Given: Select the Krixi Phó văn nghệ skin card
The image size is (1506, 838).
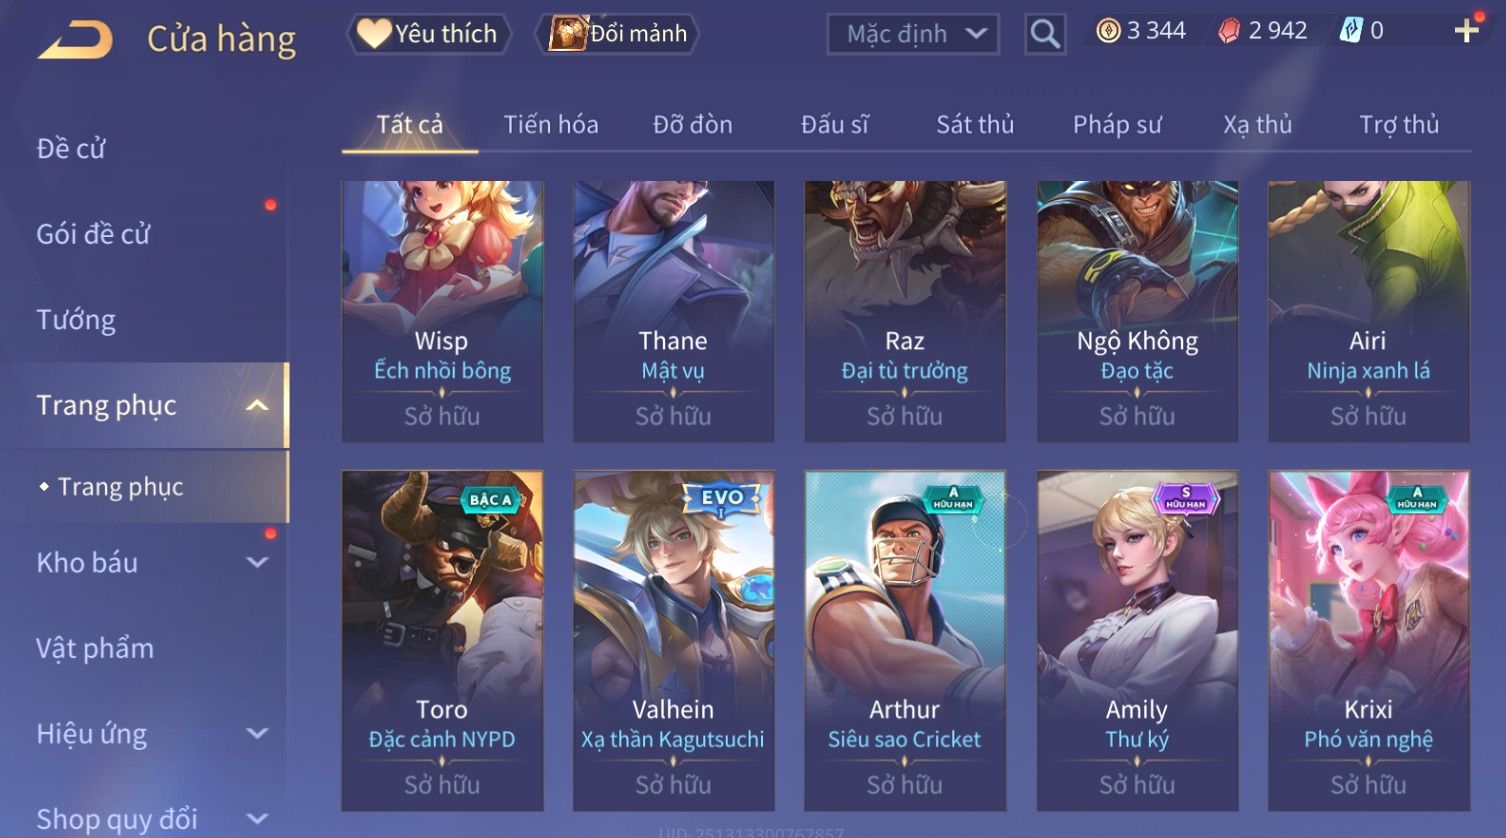Looking at the screenshot, I should 1369,640.
